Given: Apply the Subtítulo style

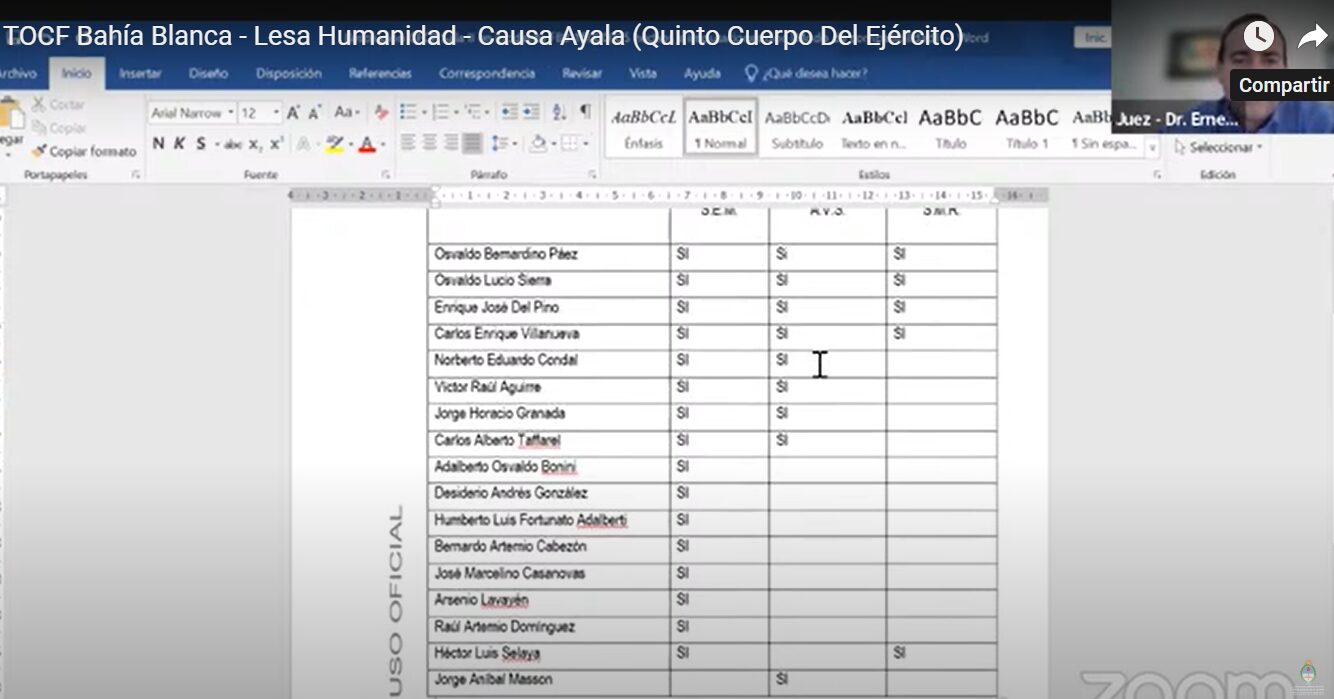Looking at the screenshot, I should tap(797, 127).
